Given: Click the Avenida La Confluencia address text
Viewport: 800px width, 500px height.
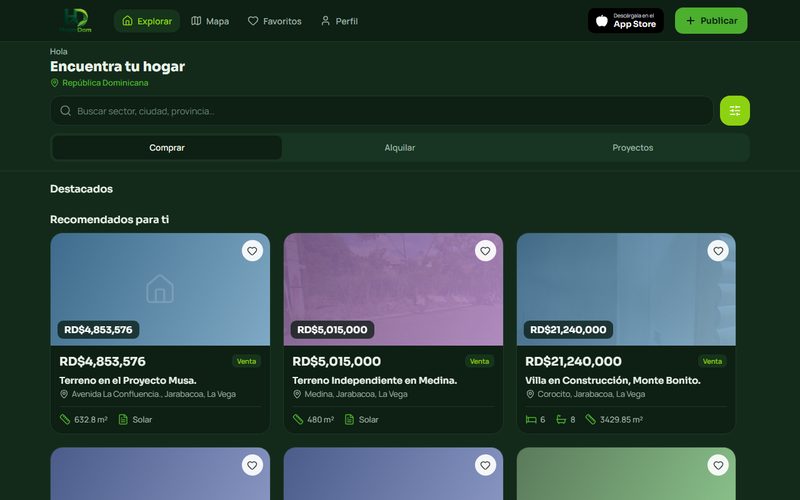Looking at the screenshot, I should pos(154,394).
